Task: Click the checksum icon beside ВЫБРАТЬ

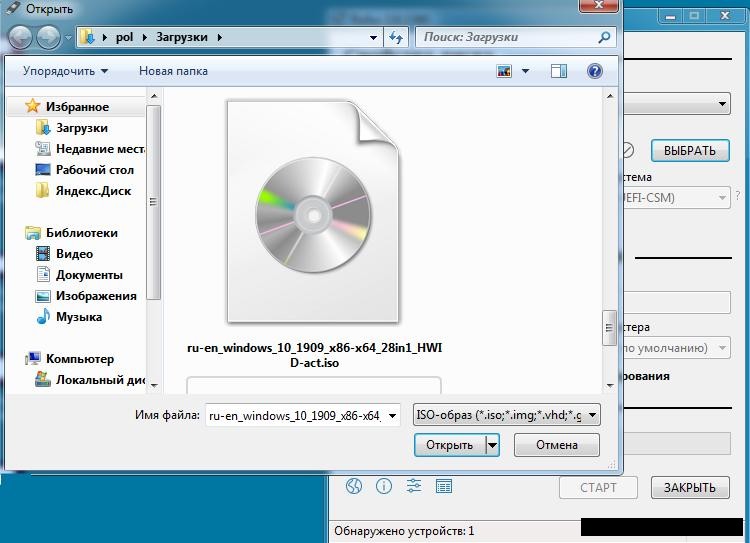Action: pos(628,150)
